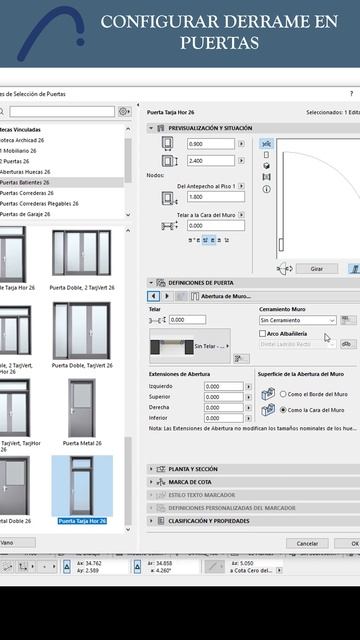This screenshot has height=640, width=360.
Task: Click Como el Borde del Muro illustration icon
Action: (x=268, y=394)
